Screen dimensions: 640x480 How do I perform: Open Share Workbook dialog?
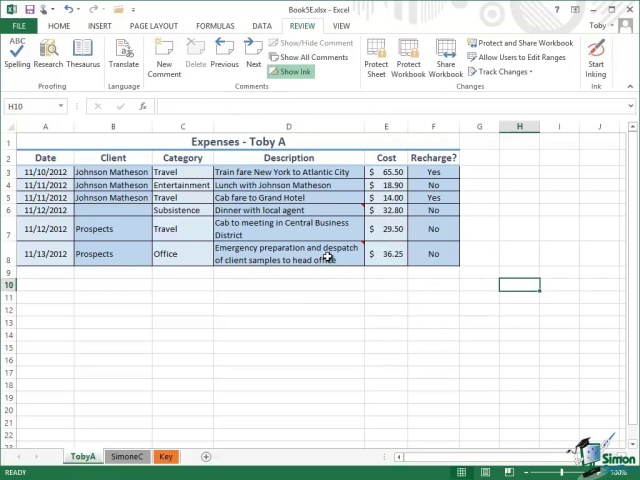tap(446, 57)
